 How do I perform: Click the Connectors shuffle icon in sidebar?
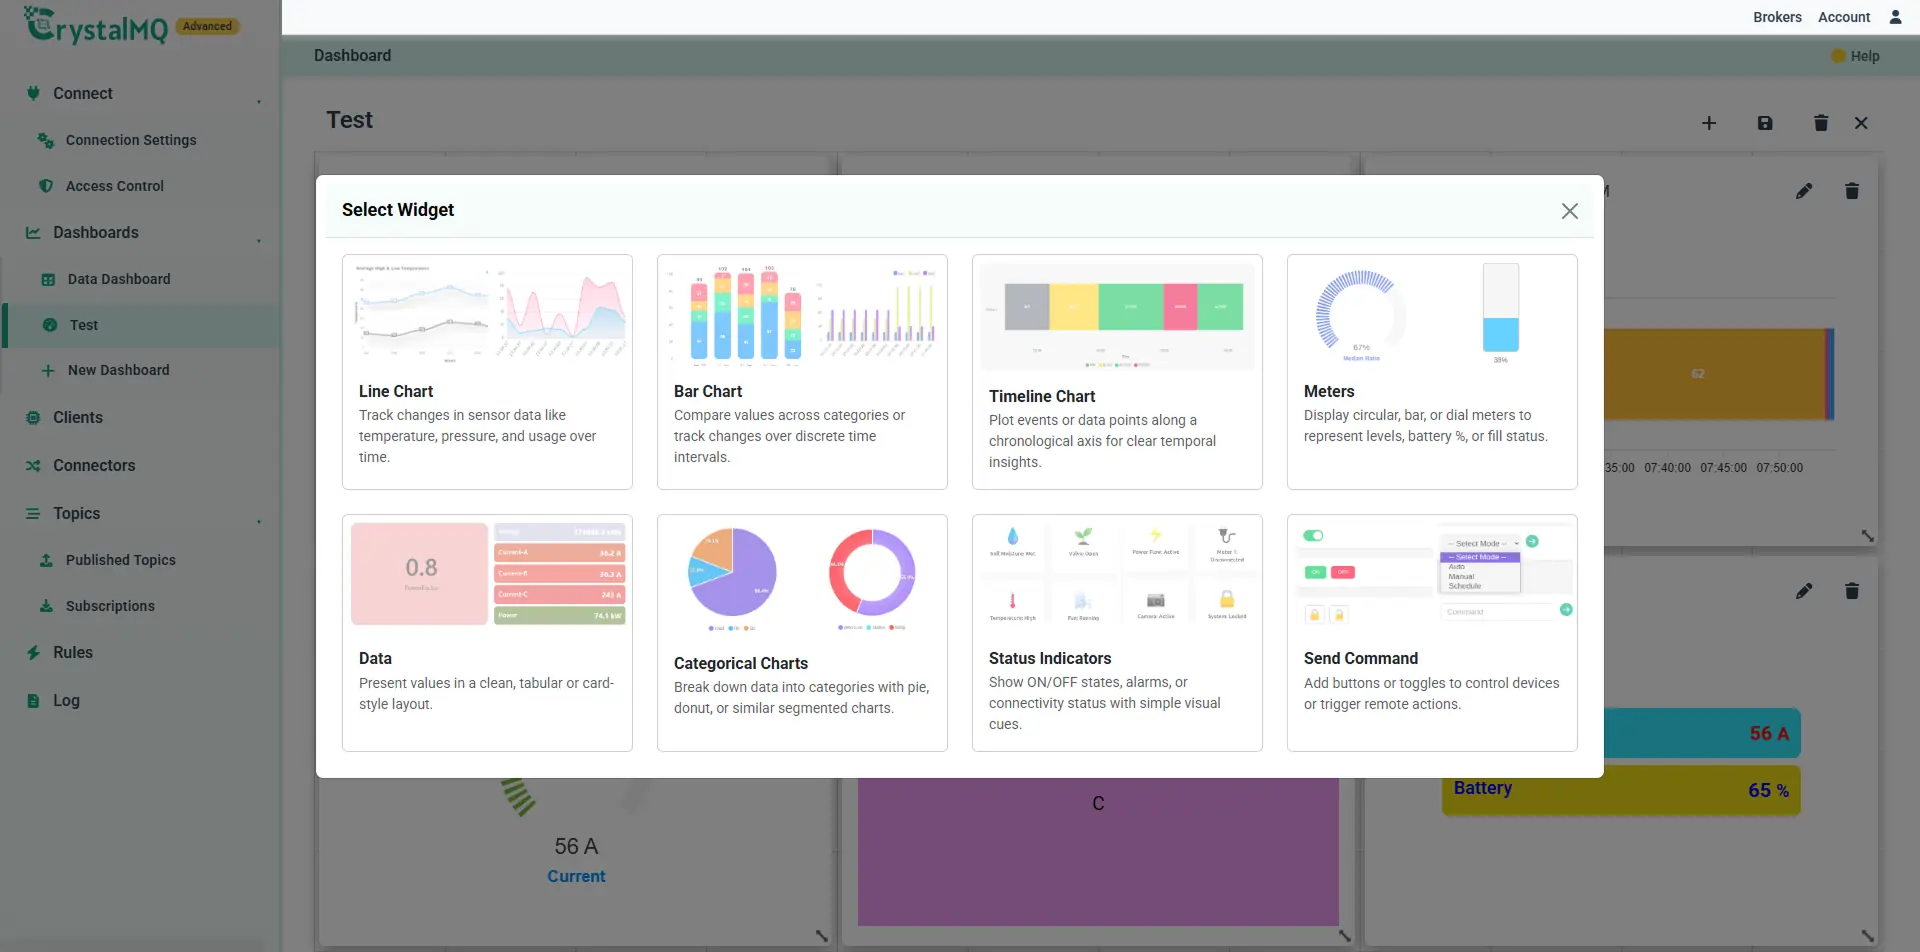tap(33, 466)
